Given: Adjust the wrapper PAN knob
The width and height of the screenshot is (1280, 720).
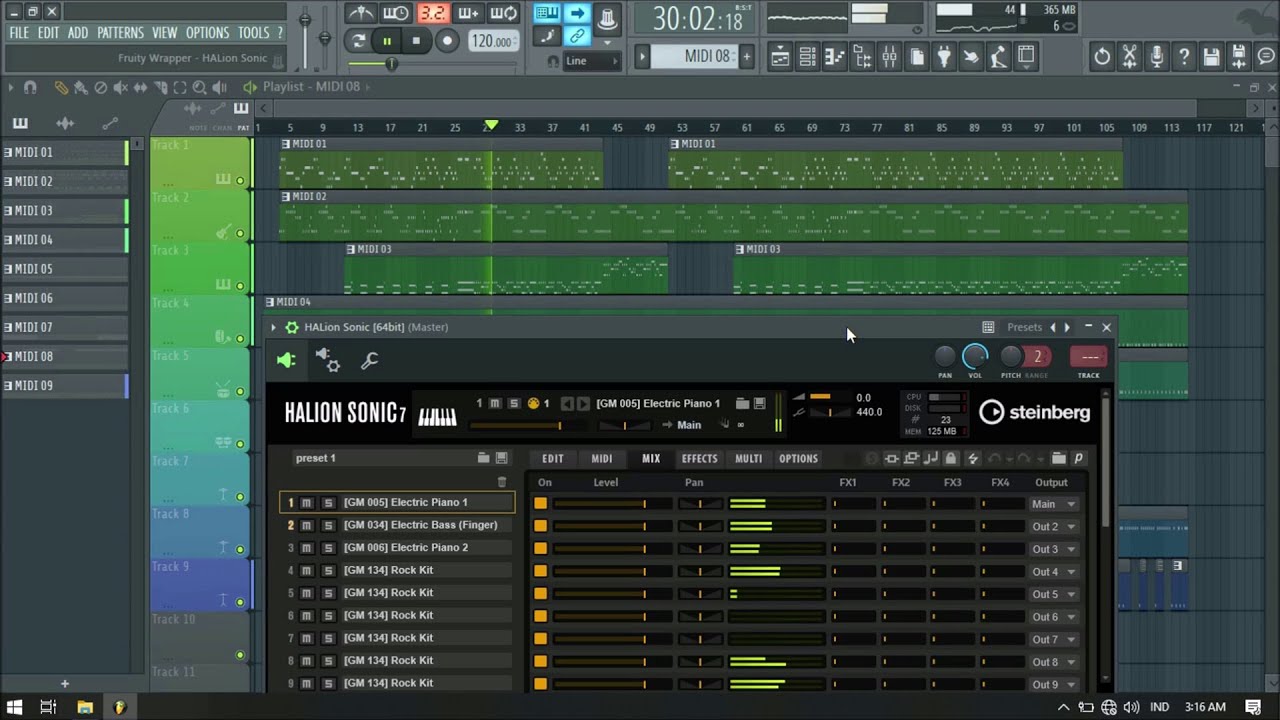Looking at the screenshot, I should 944,356.
